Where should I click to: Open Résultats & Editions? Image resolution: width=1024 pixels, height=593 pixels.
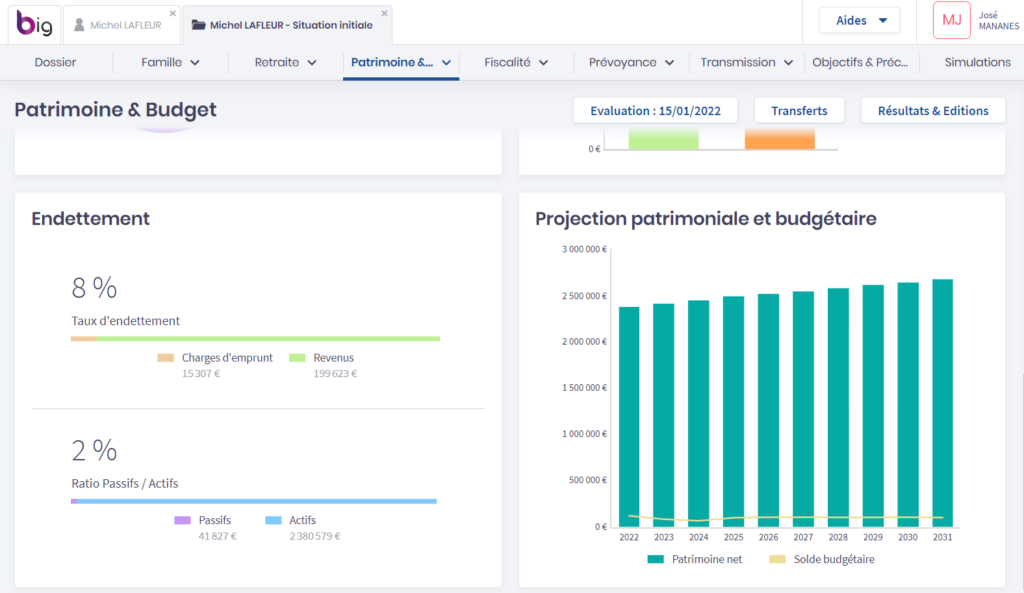(x=932, y=111)
